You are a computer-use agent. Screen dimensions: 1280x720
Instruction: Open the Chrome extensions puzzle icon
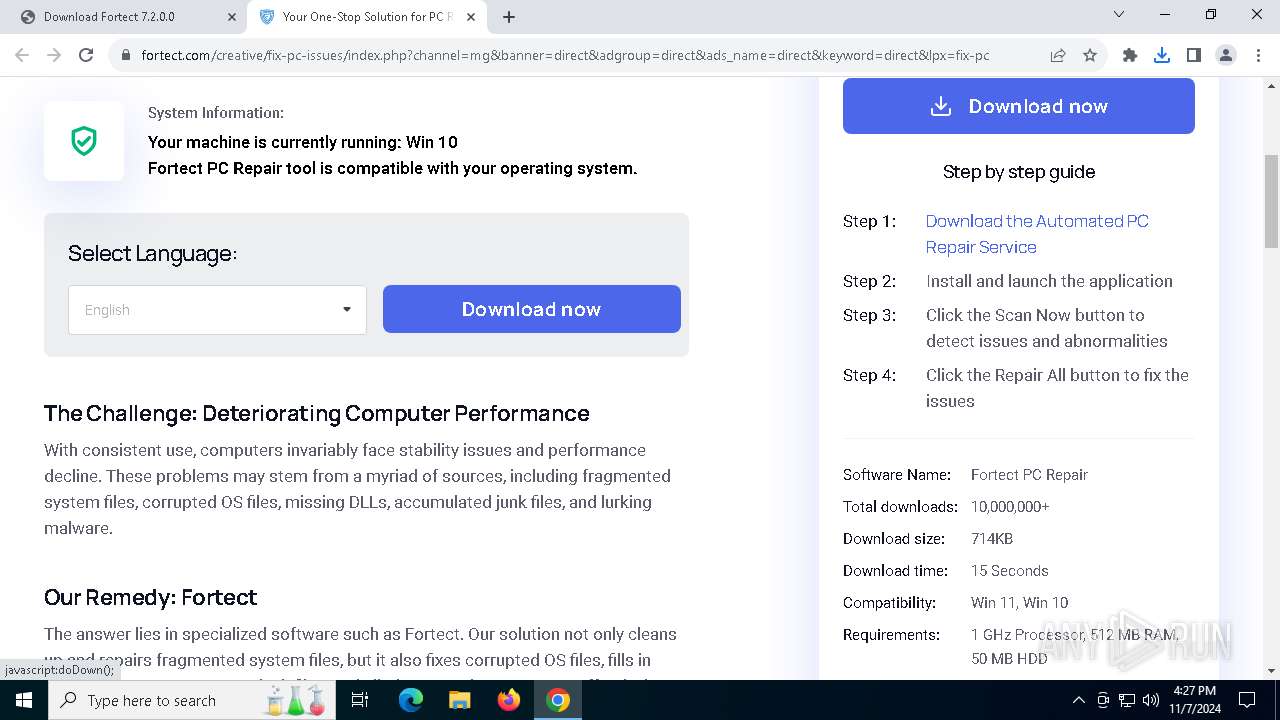pyautogui.click(x=1130, y=56)
